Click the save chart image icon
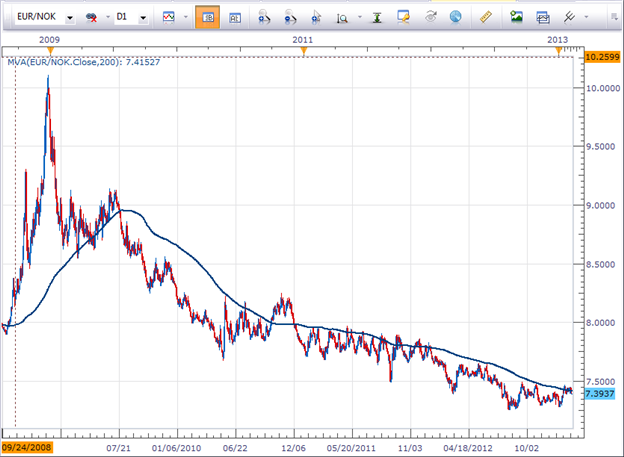Viewport: 624px width, 457px height. tap(516, 17)
